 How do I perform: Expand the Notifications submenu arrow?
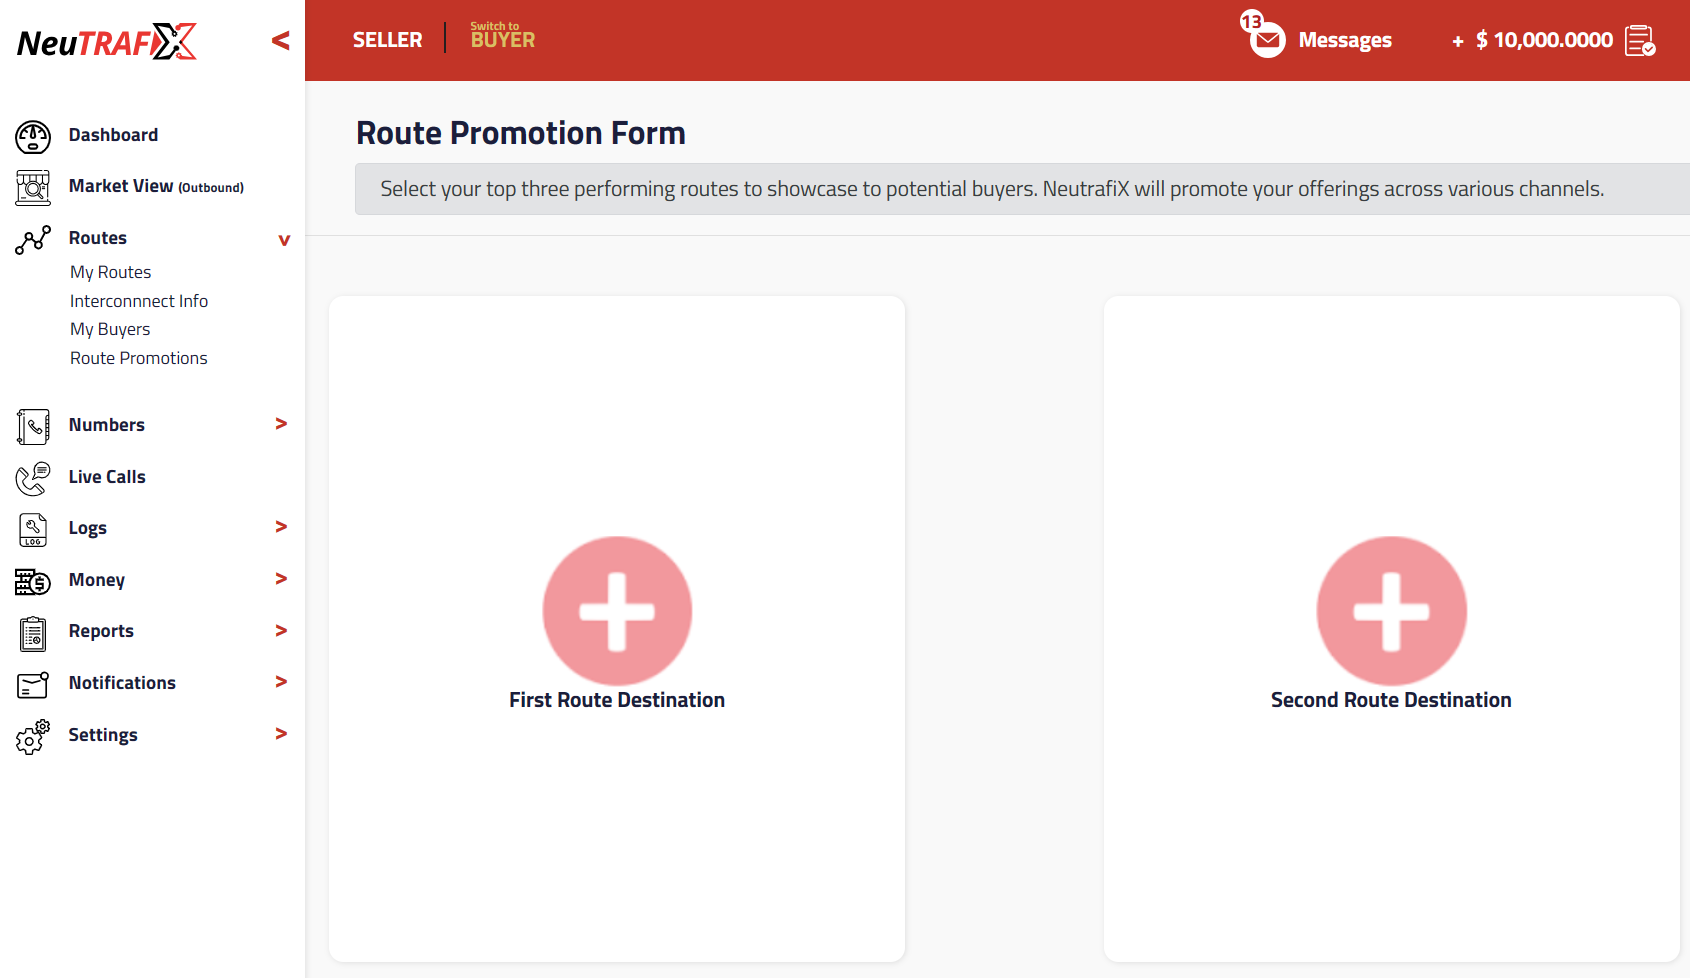click(281, 682)
